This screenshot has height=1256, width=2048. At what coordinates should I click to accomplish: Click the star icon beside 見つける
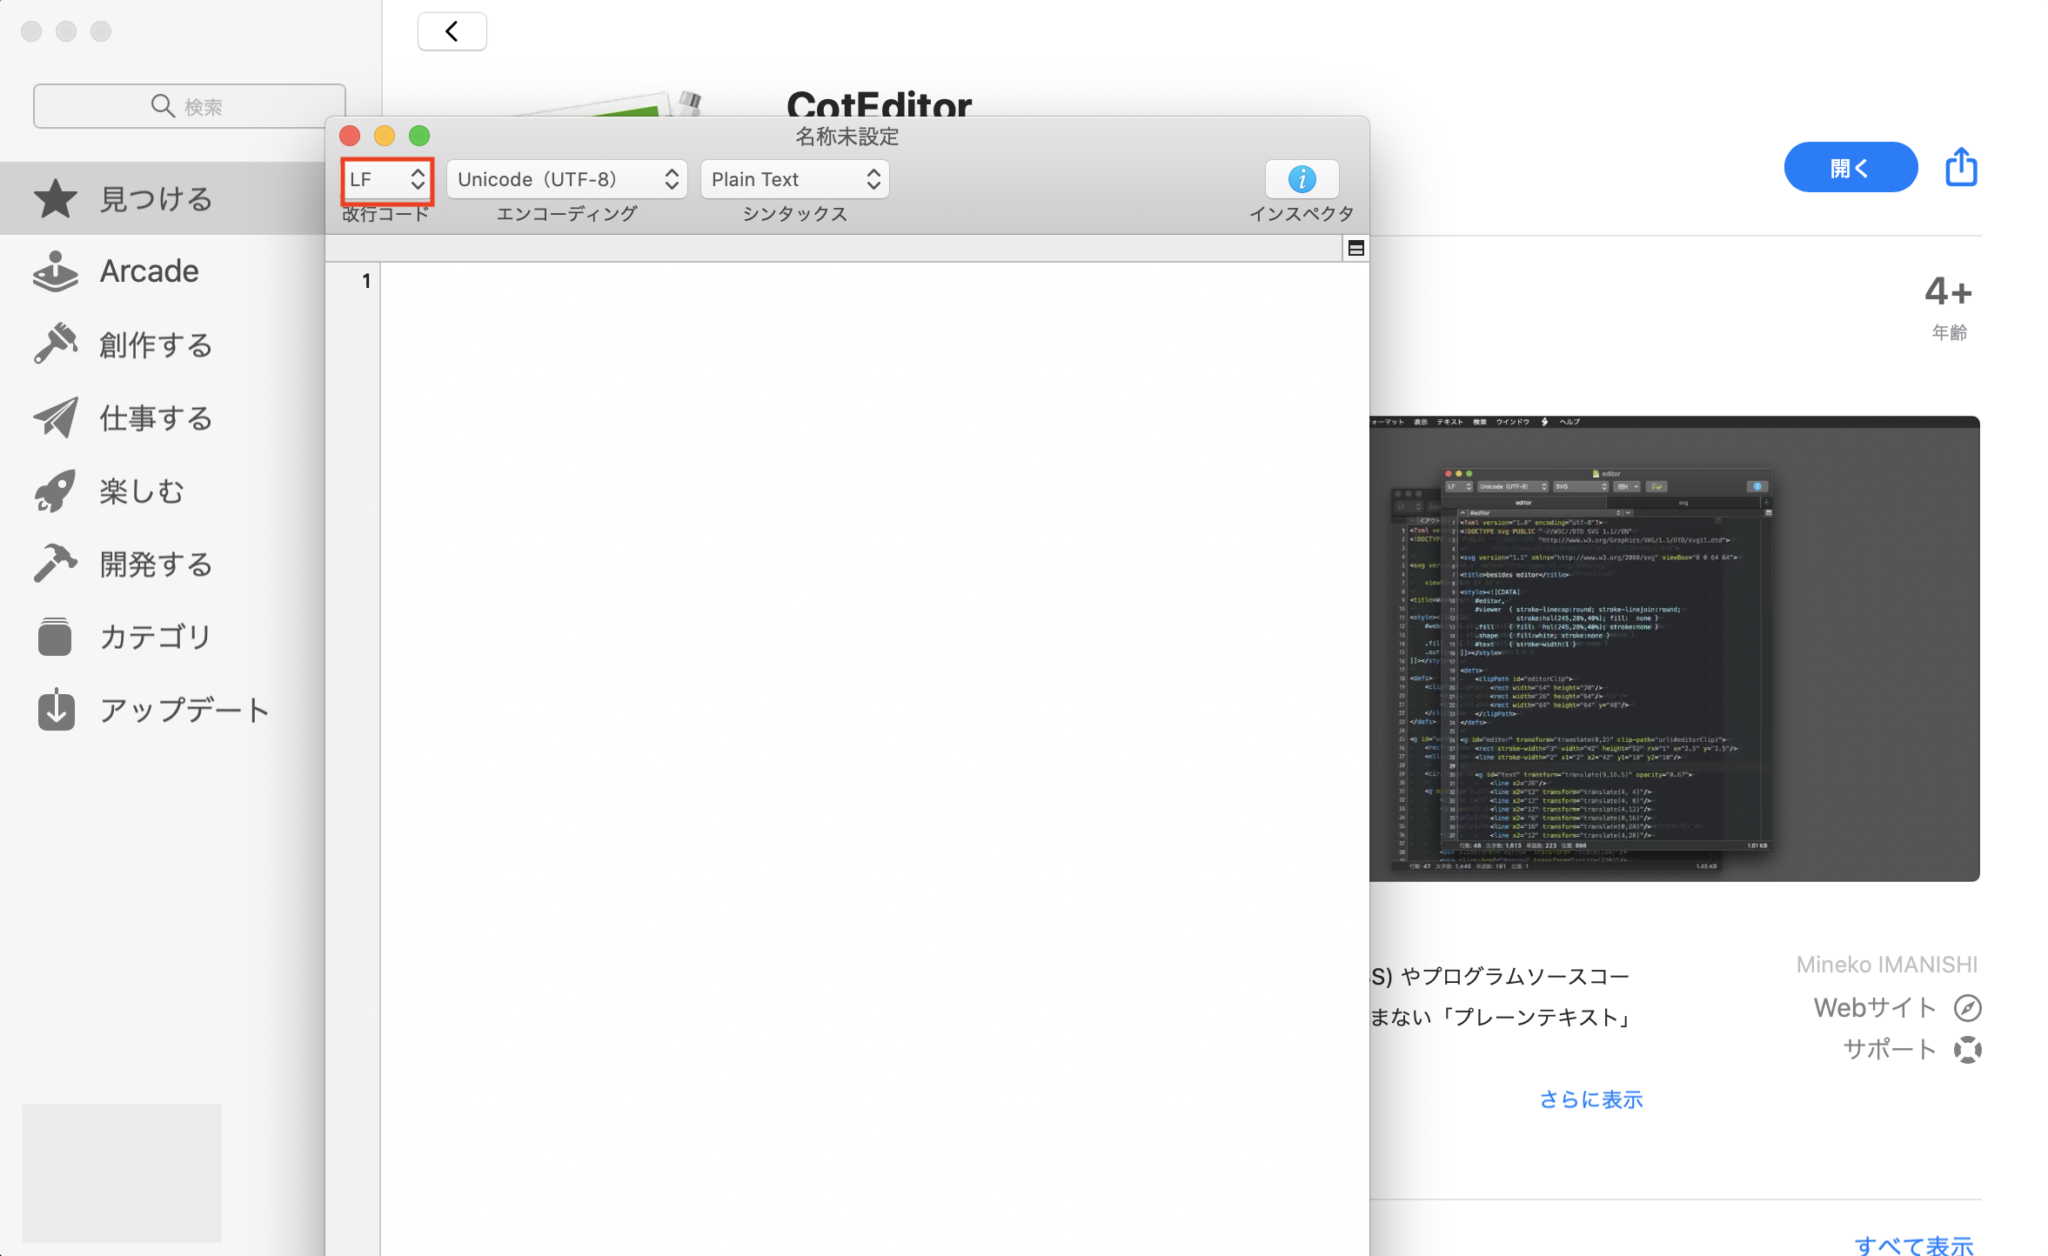55,198
